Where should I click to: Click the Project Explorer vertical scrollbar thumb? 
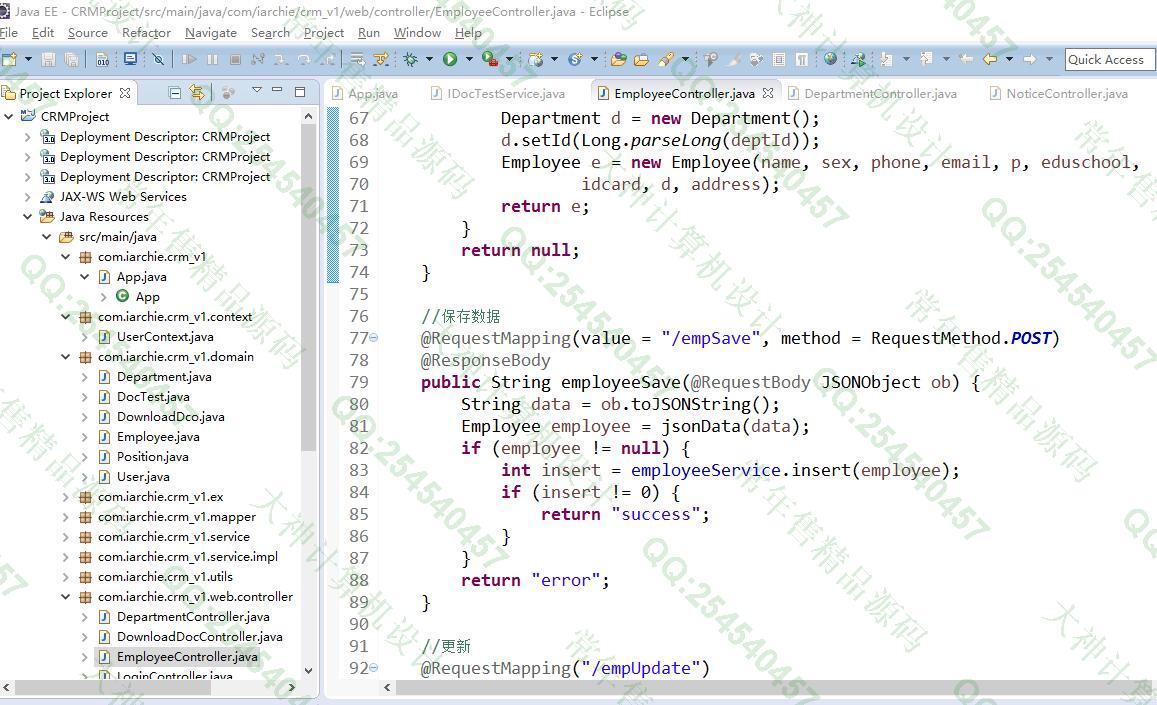pos(308,288)
